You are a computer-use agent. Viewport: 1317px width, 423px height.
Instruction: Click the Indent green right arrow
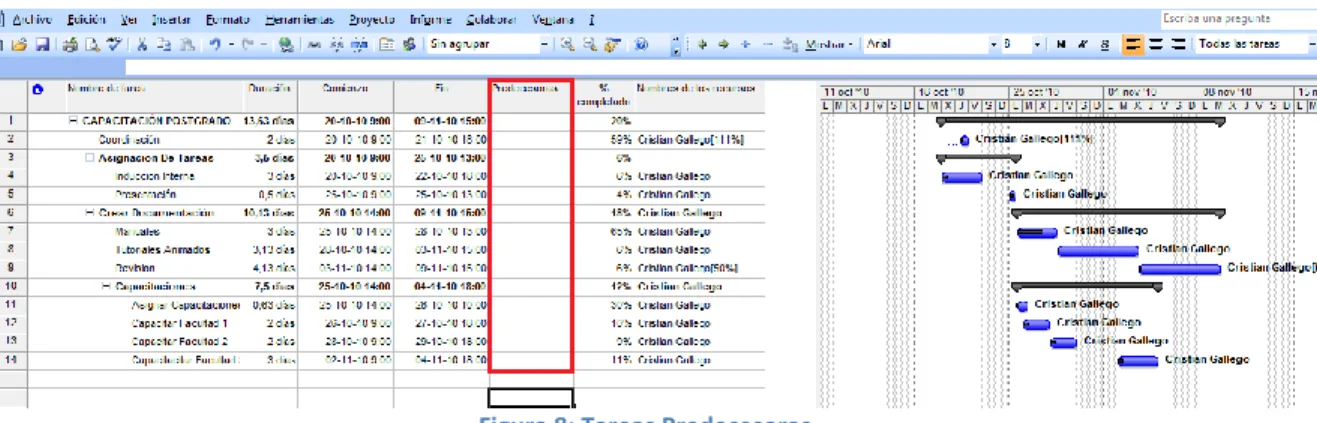(723, 44)
